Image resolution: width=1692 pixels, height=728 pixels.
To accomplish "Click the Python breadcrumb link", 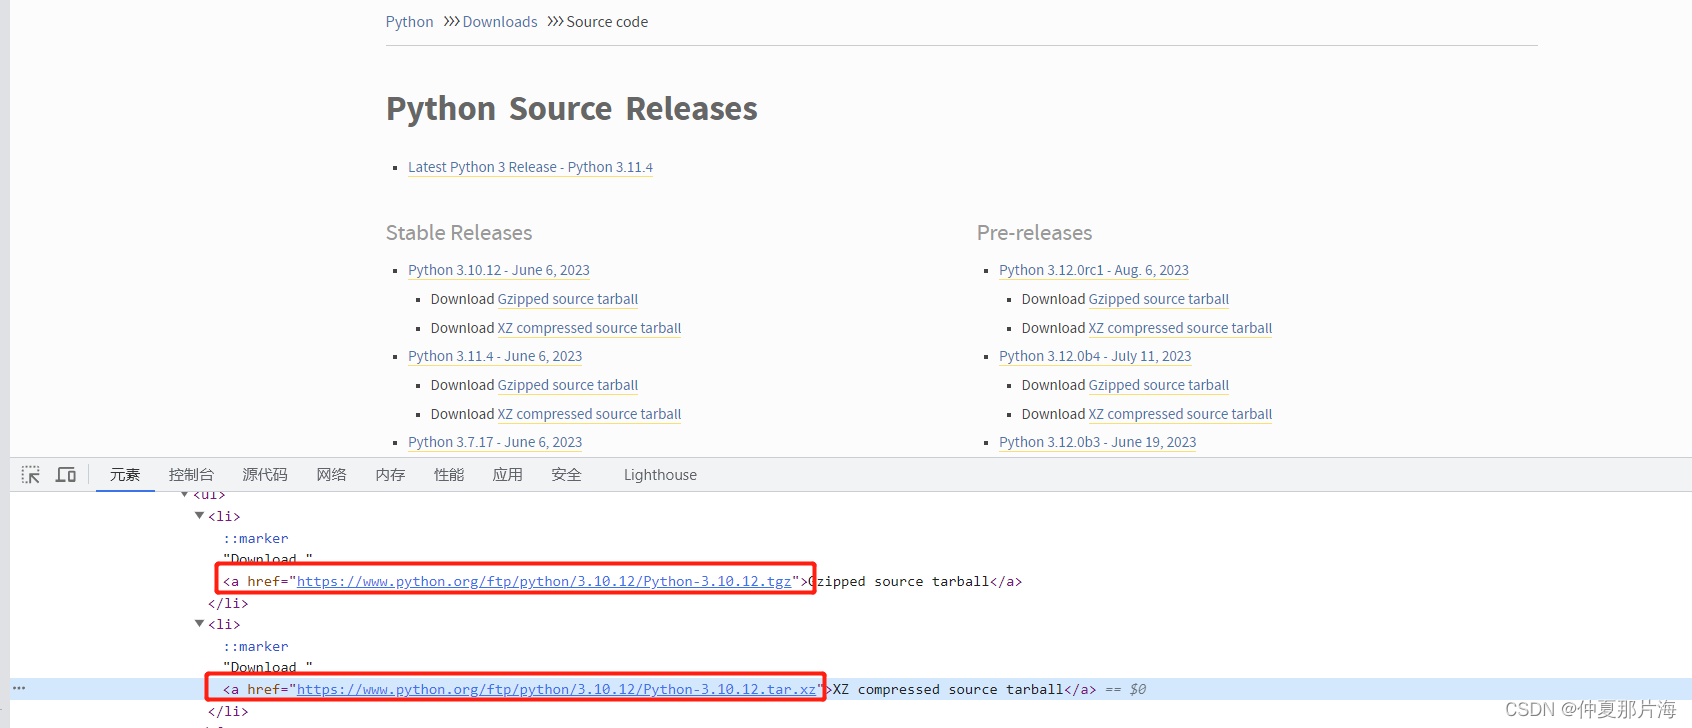I will coord(410,22).
